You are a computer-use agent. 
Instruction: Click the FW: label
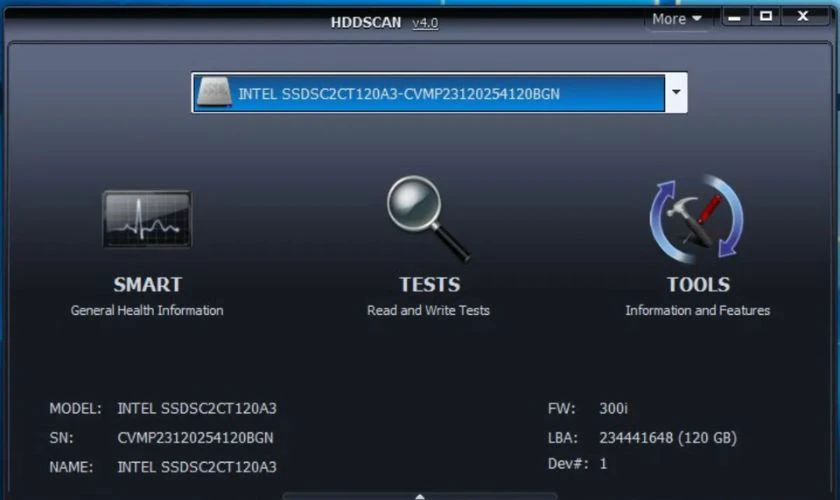[561, 409]
